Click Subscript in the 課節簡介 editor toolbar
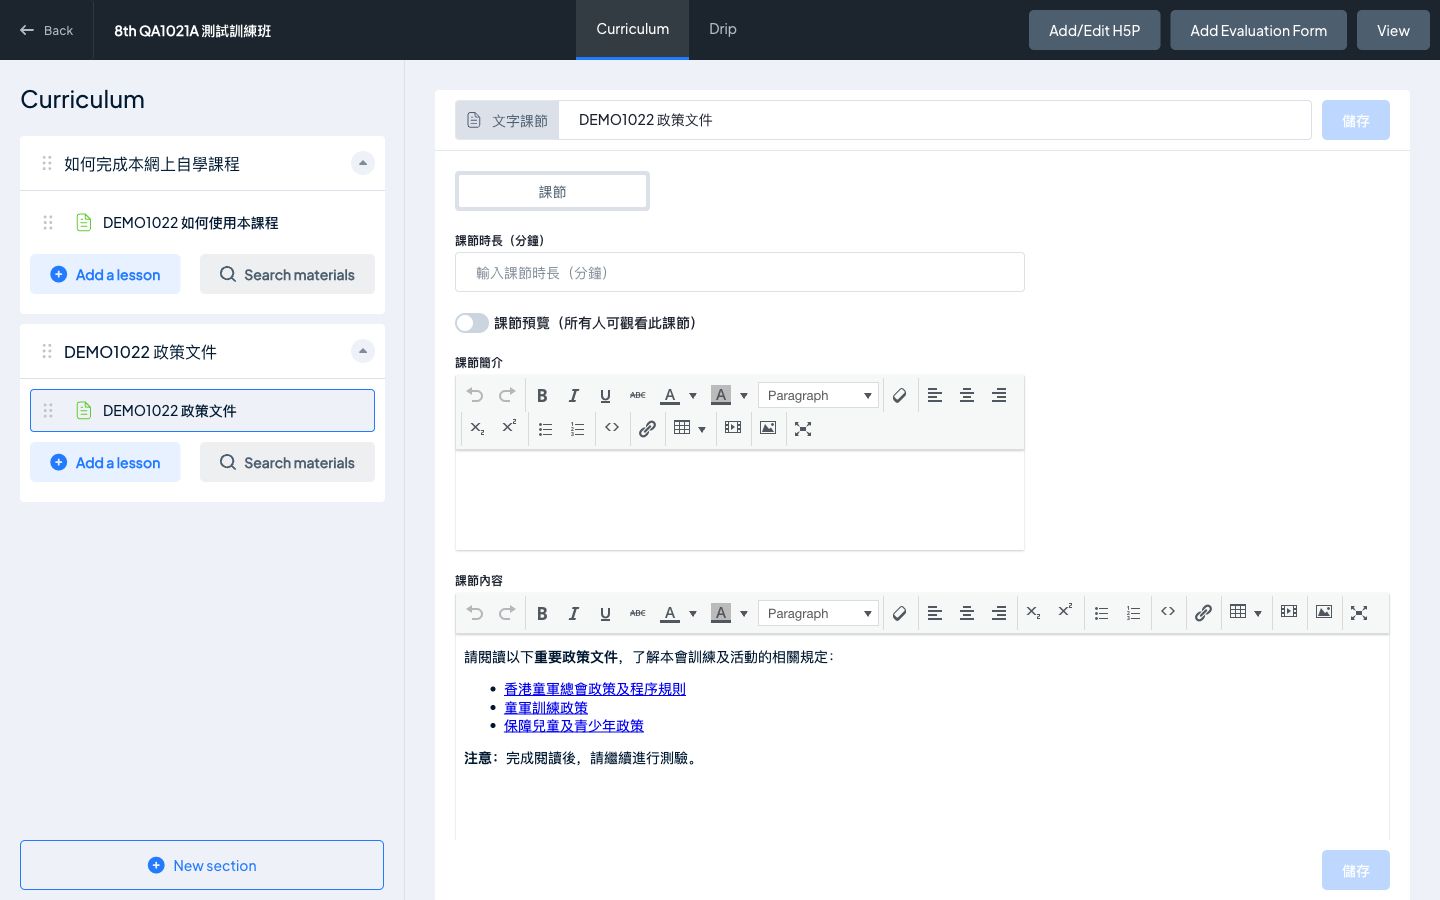Screen dimensions: 1440x900 [477, 428]
